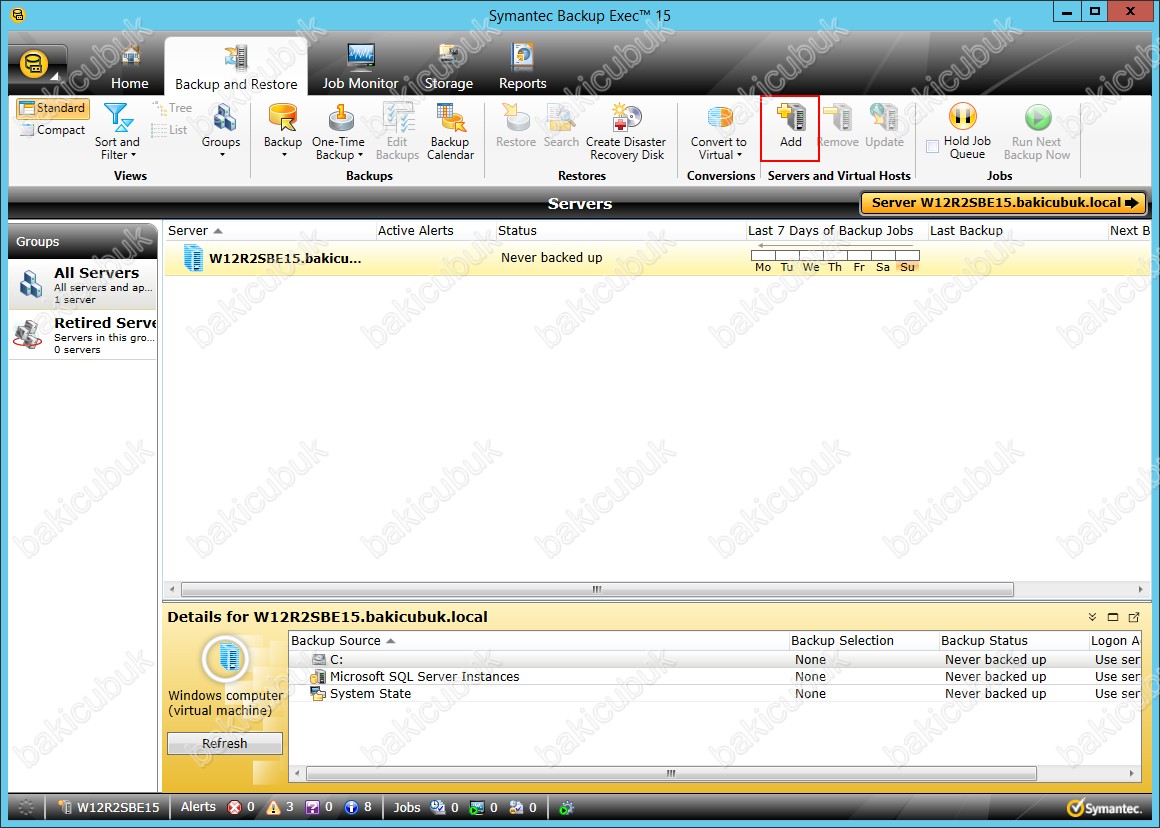Pop out the Details pane into a window

1133,617
